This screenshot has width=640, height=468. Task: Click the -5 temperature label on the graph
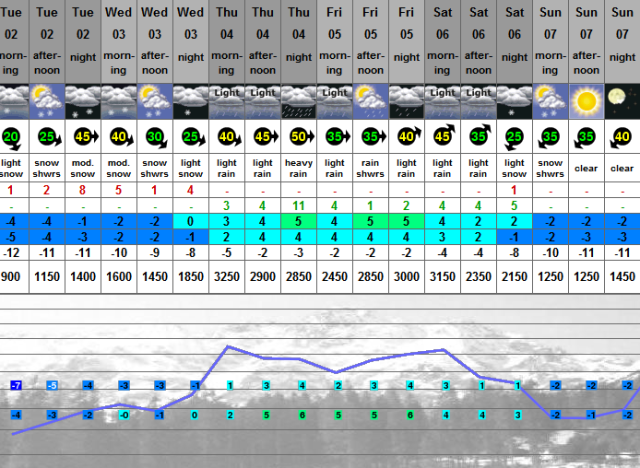pos(52,385)
